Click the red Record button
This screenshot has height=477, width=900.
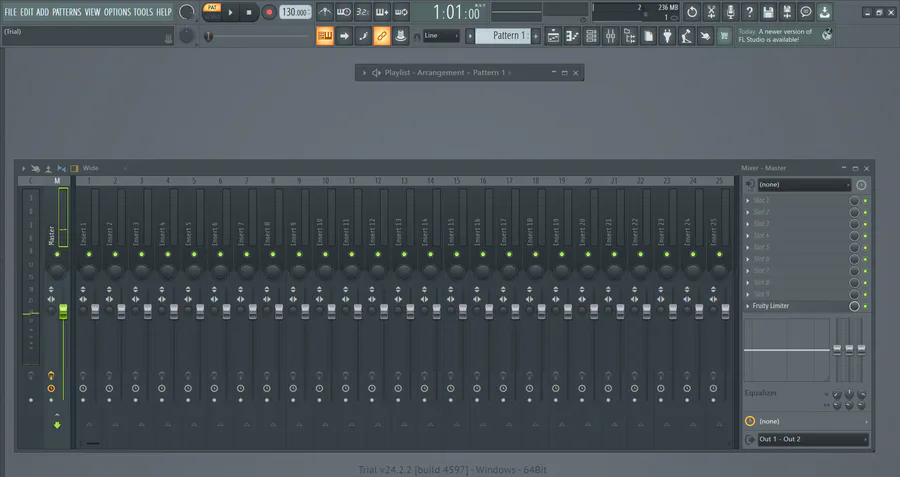pyautogui.click(x=268, y=12)
